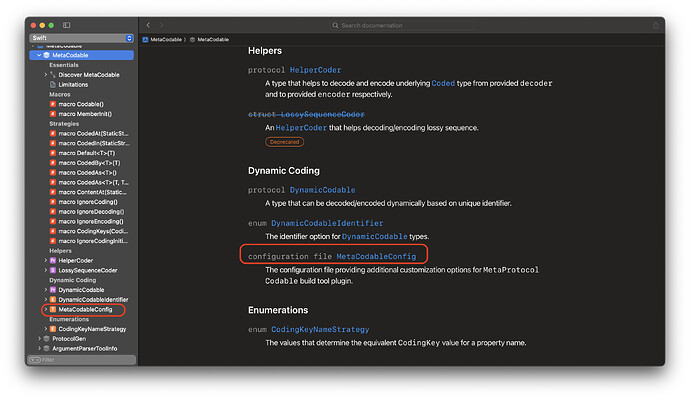Expand Discover MetaCodable item

pos(46,75)
